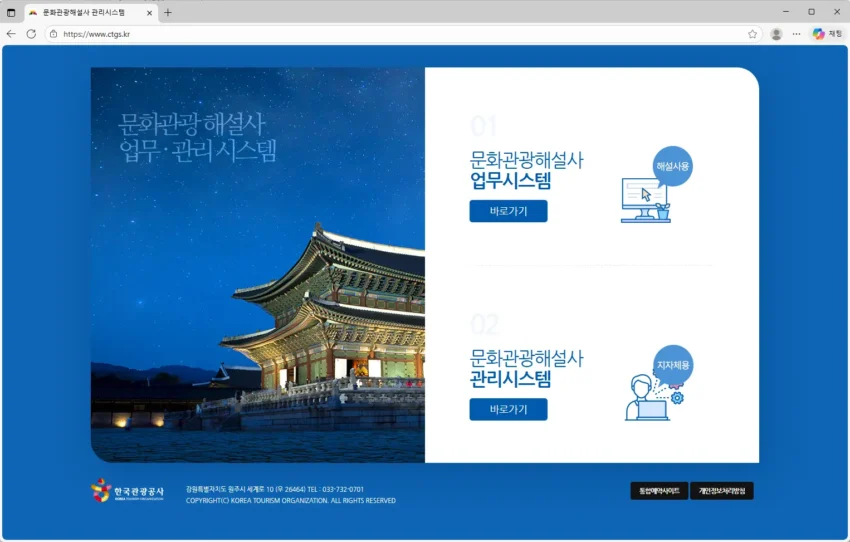Maximize the browser window
850x542 pixels.
[x=812, y=11]
